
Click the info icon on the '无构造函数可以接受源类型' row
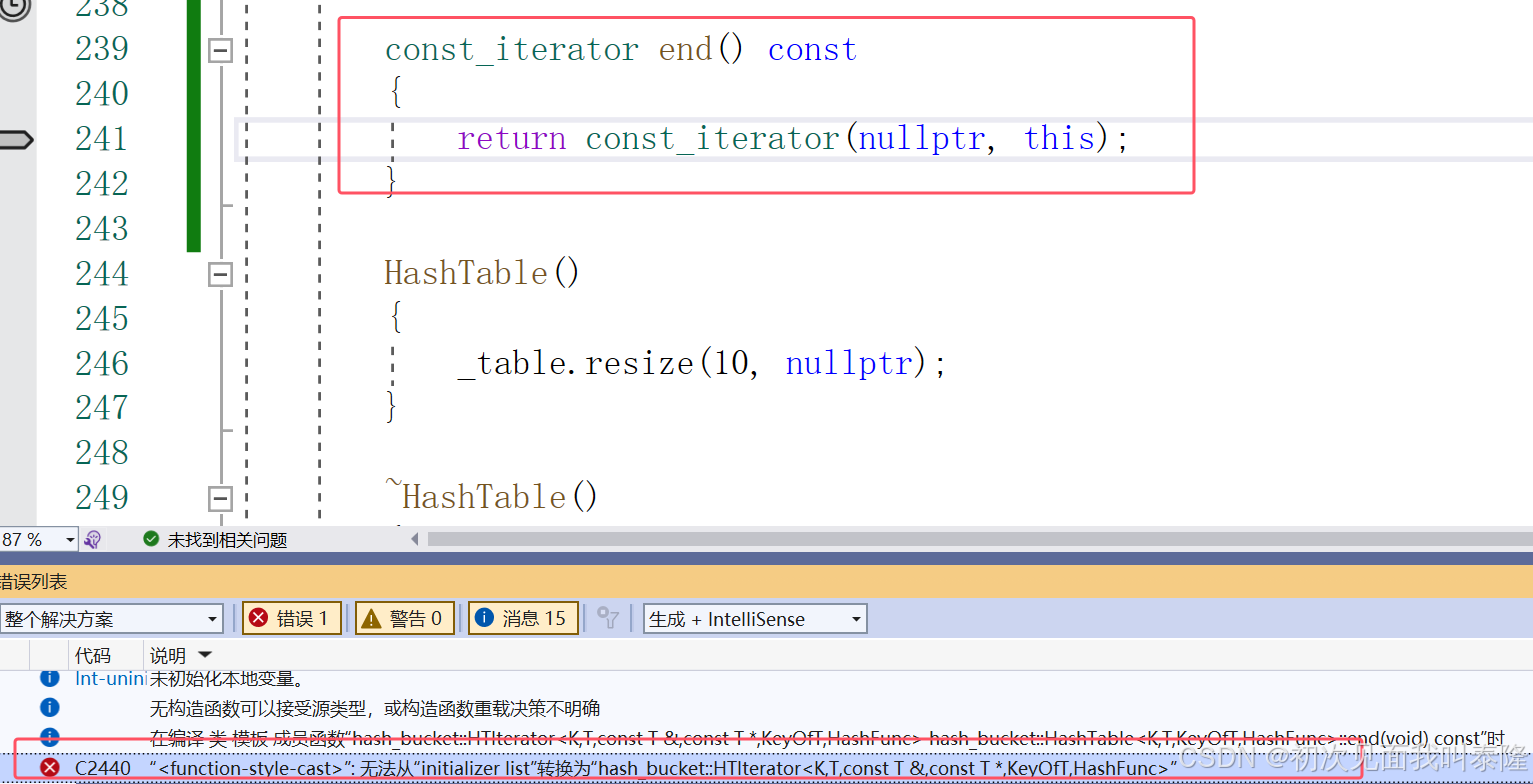coord(49,708)
